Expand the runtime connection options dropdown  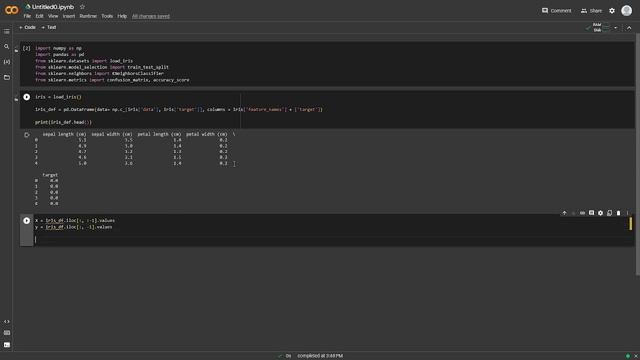pyautogui.click(x=616, y=28)
